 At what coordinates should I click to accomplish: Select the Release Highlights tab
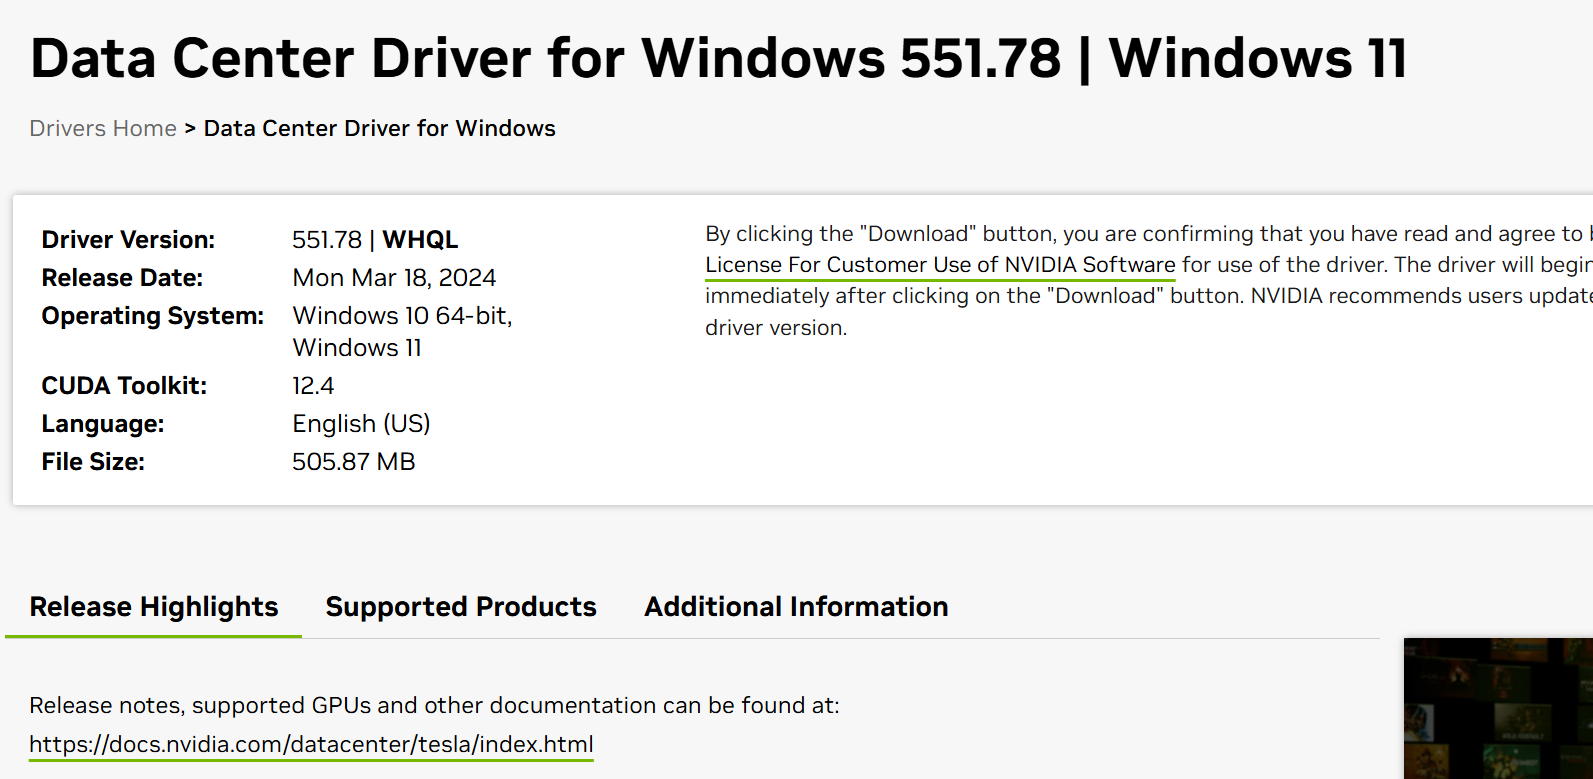154,607
